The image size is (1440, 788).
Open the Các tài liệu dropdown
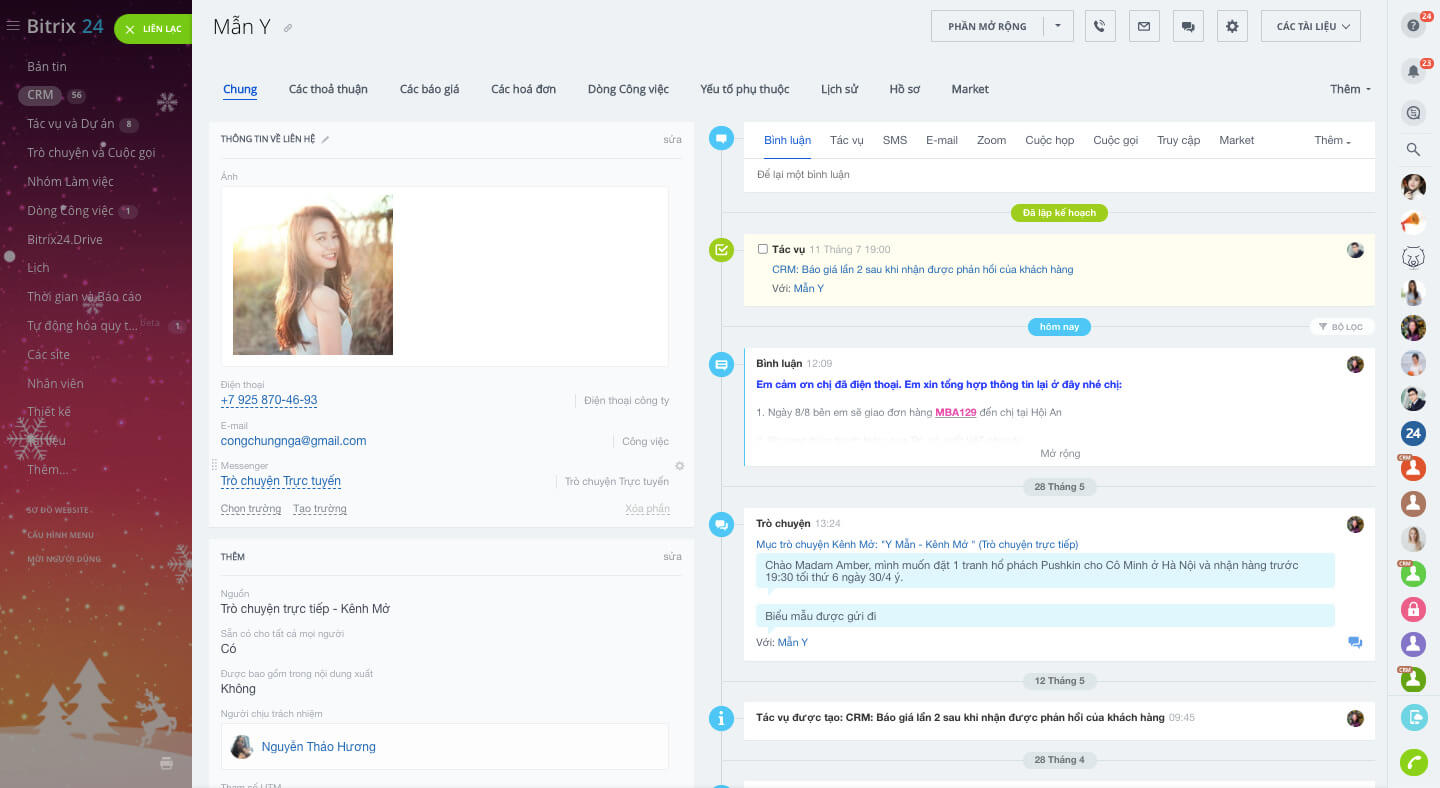coord(1311,26)
